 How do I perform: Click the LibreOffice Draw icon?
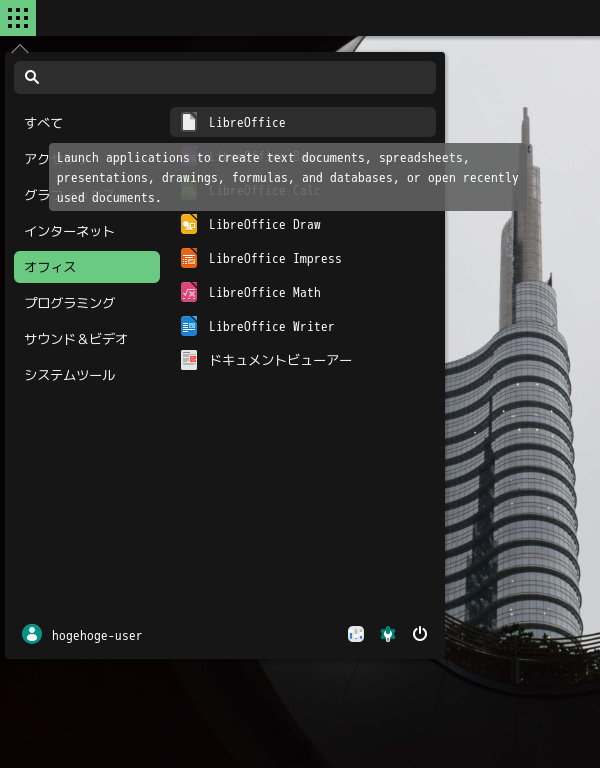189,224
